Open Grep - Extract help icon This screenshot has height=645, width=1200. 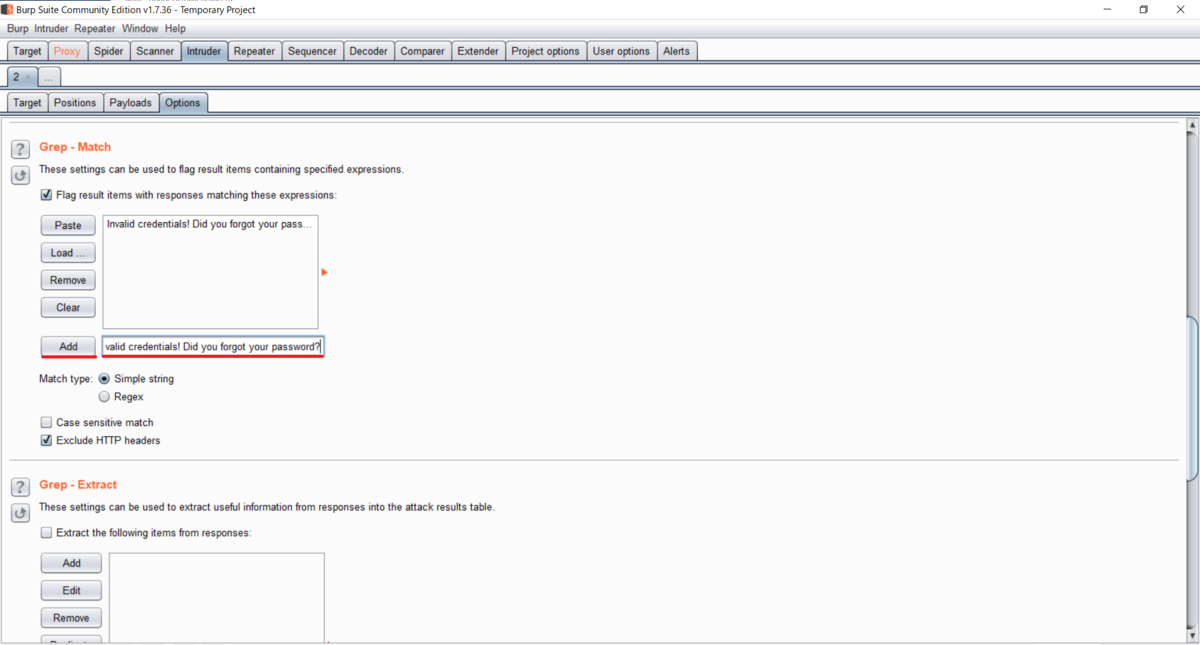click(20, 488)
